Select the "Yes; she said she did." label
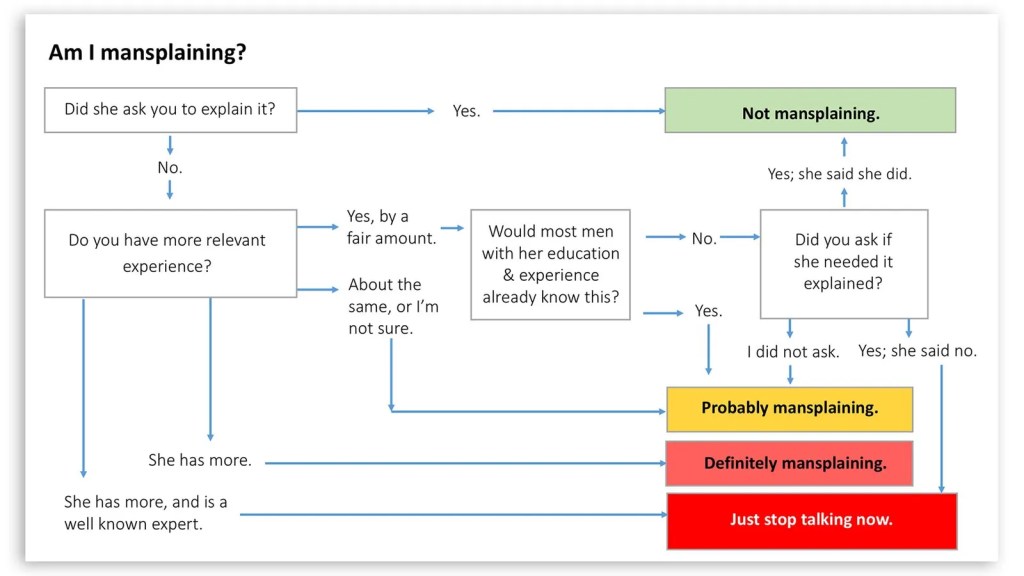The image size is (1024, 576). (x=840, y=174)
